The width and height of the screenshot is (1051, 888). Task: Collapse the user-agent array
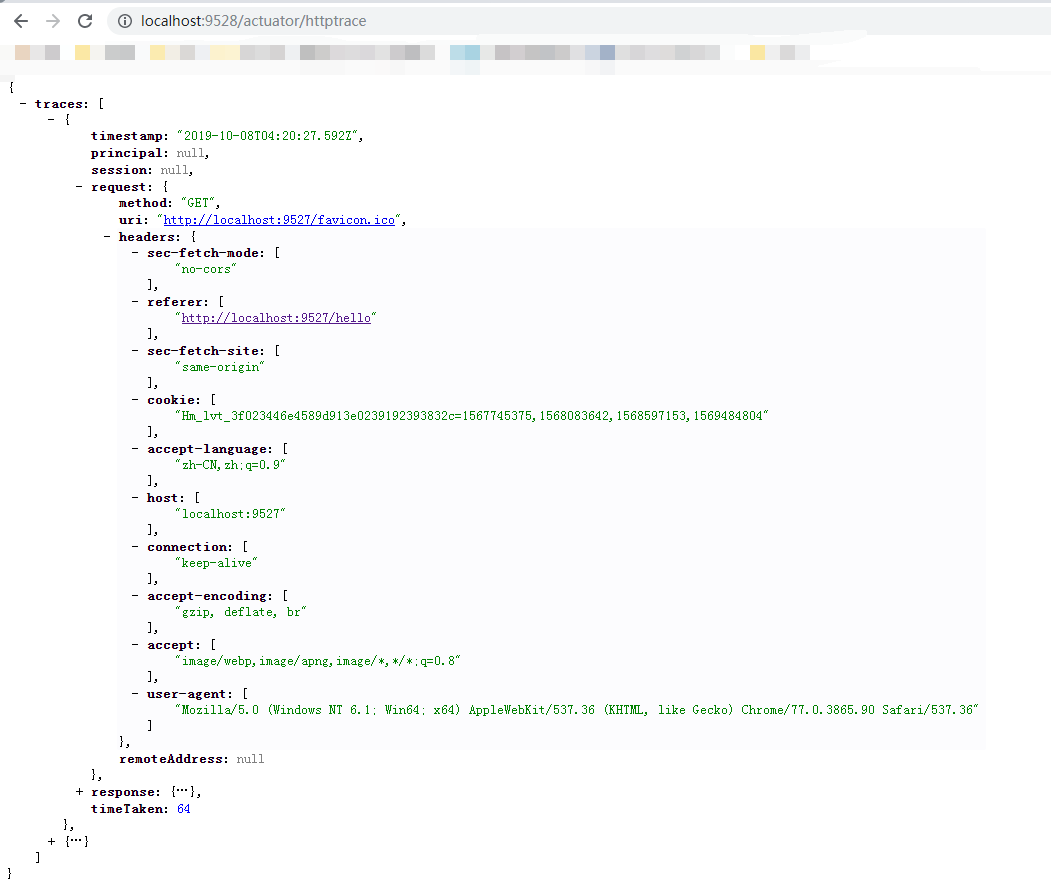coord(135,694)
